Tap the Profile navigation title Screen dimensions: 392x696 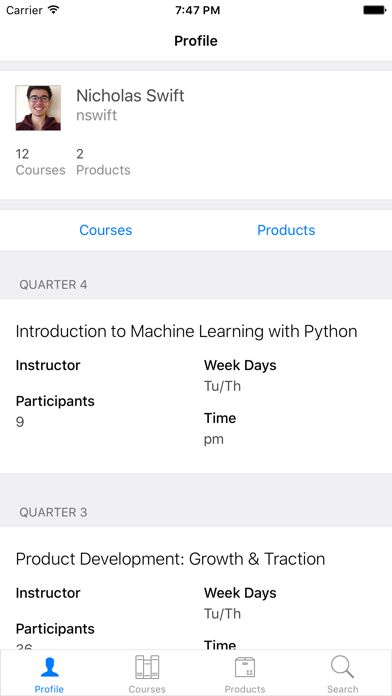pyautogui.click(x=196, y=41)
